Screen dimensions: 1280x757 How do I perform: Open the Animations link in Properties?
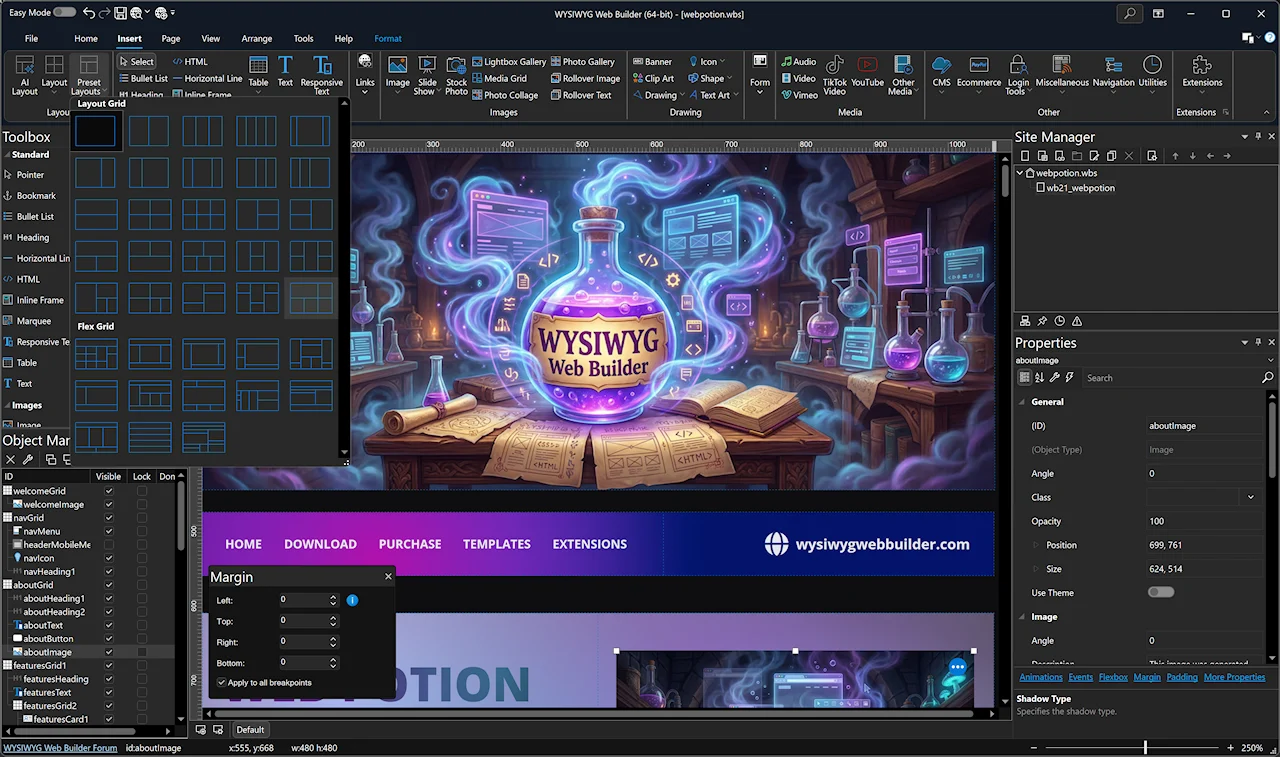[x=1040, y=677]
